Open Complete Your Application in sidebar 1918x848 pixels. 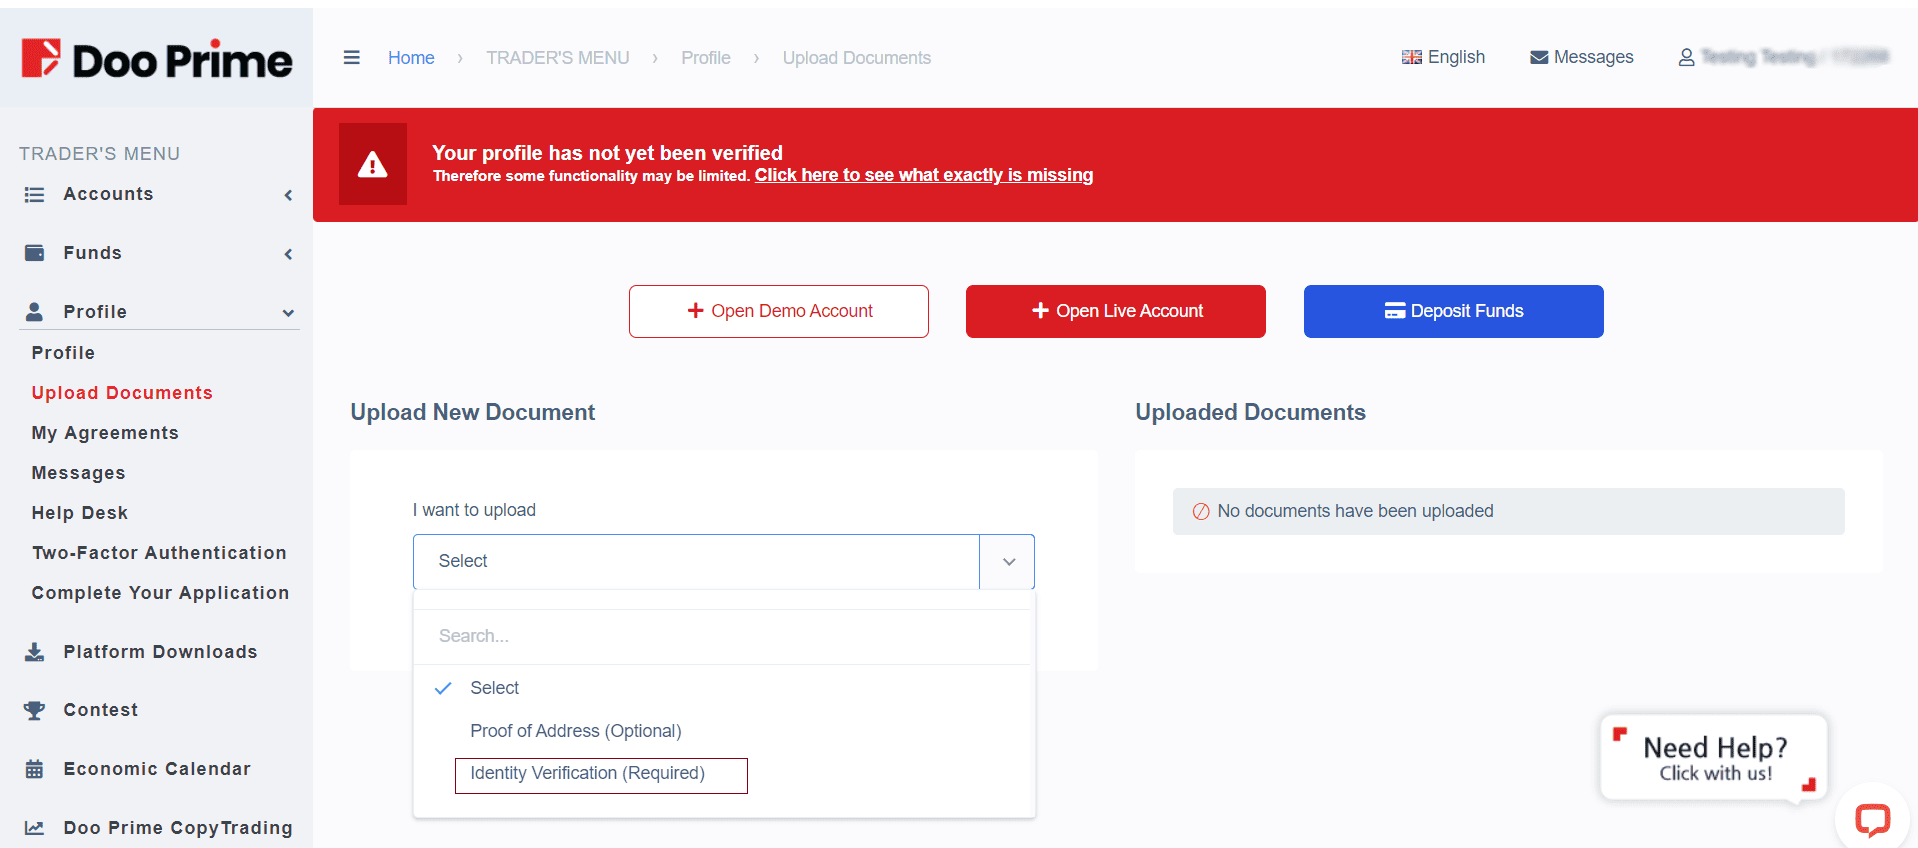click(x=160, y=593)
